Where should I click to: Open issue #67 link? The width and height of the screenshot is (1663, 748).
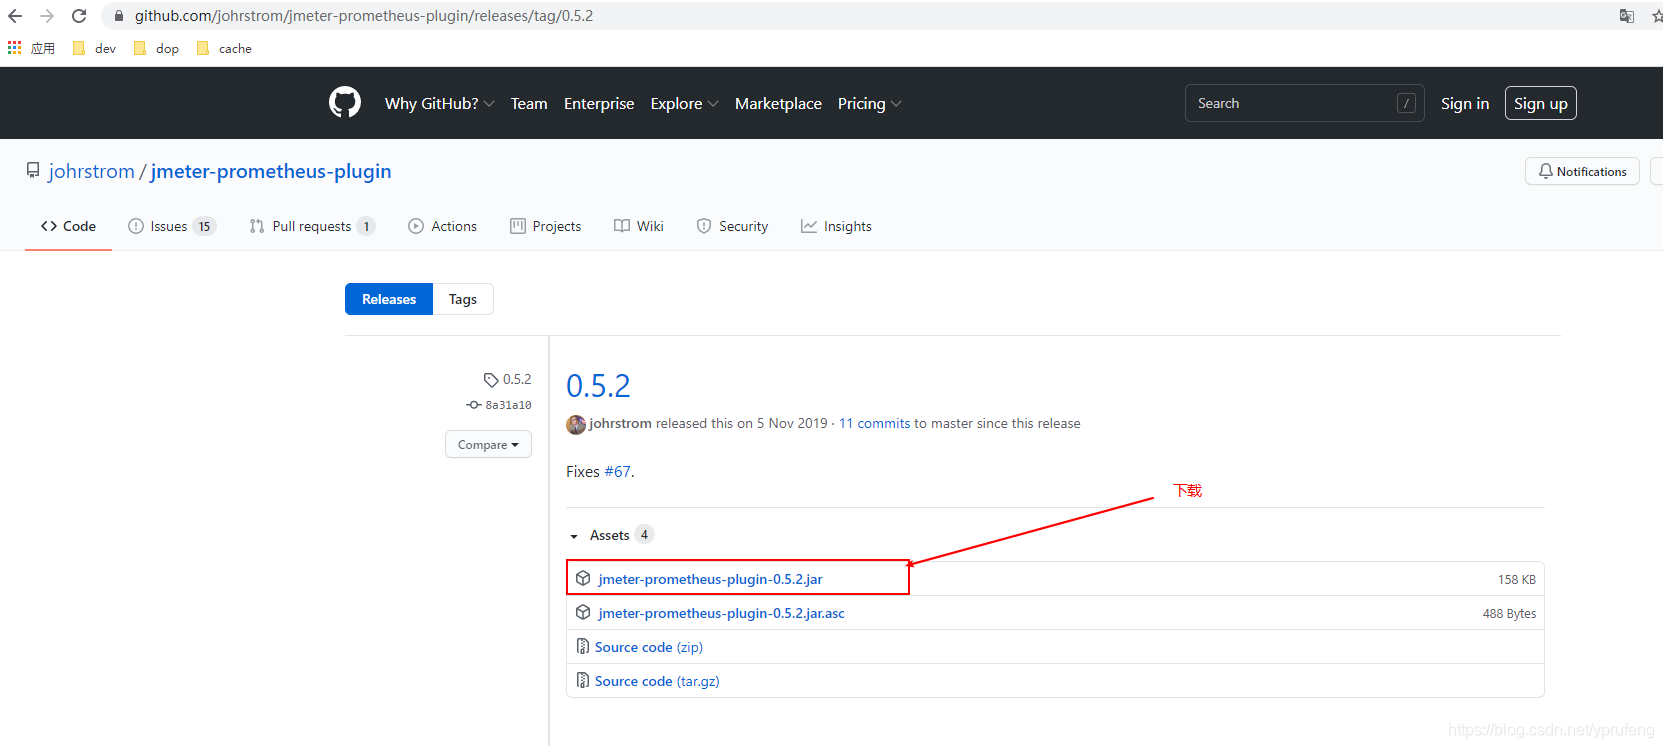point(617,472)
